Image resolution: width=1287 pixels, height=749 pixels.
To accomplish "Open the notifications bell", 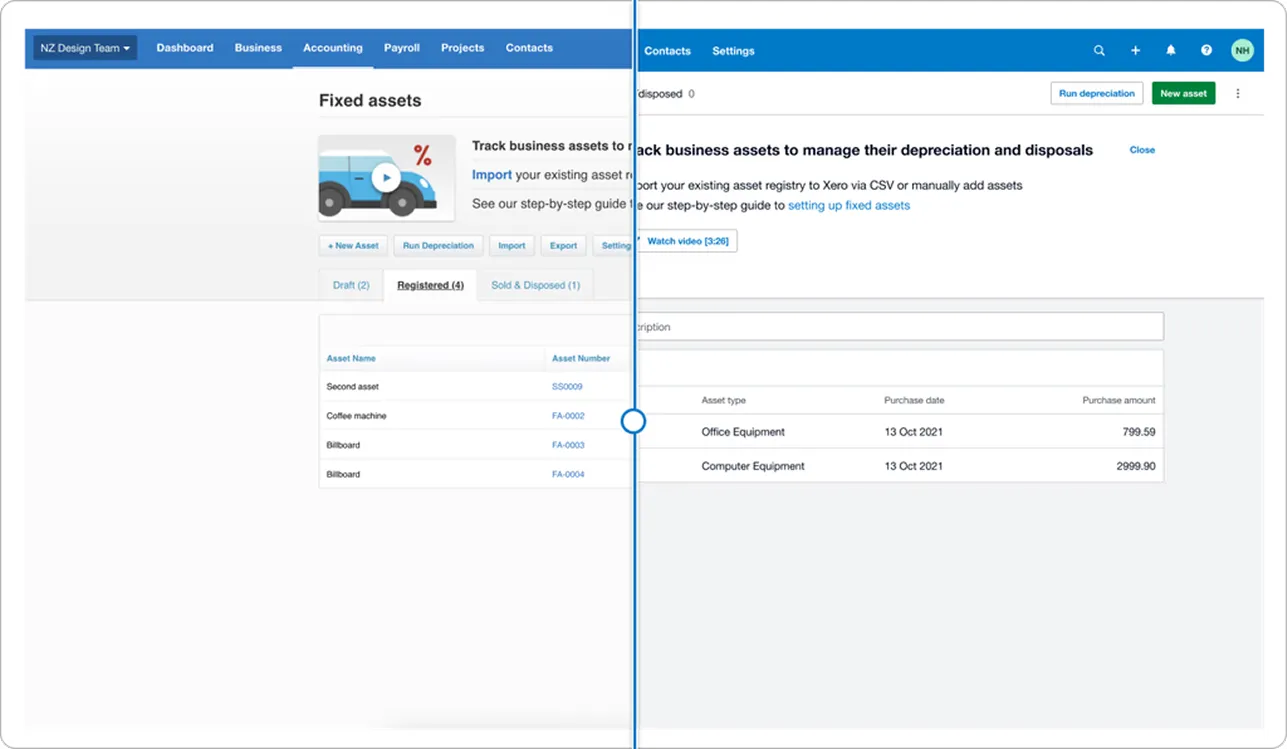I will [1171, 50].
